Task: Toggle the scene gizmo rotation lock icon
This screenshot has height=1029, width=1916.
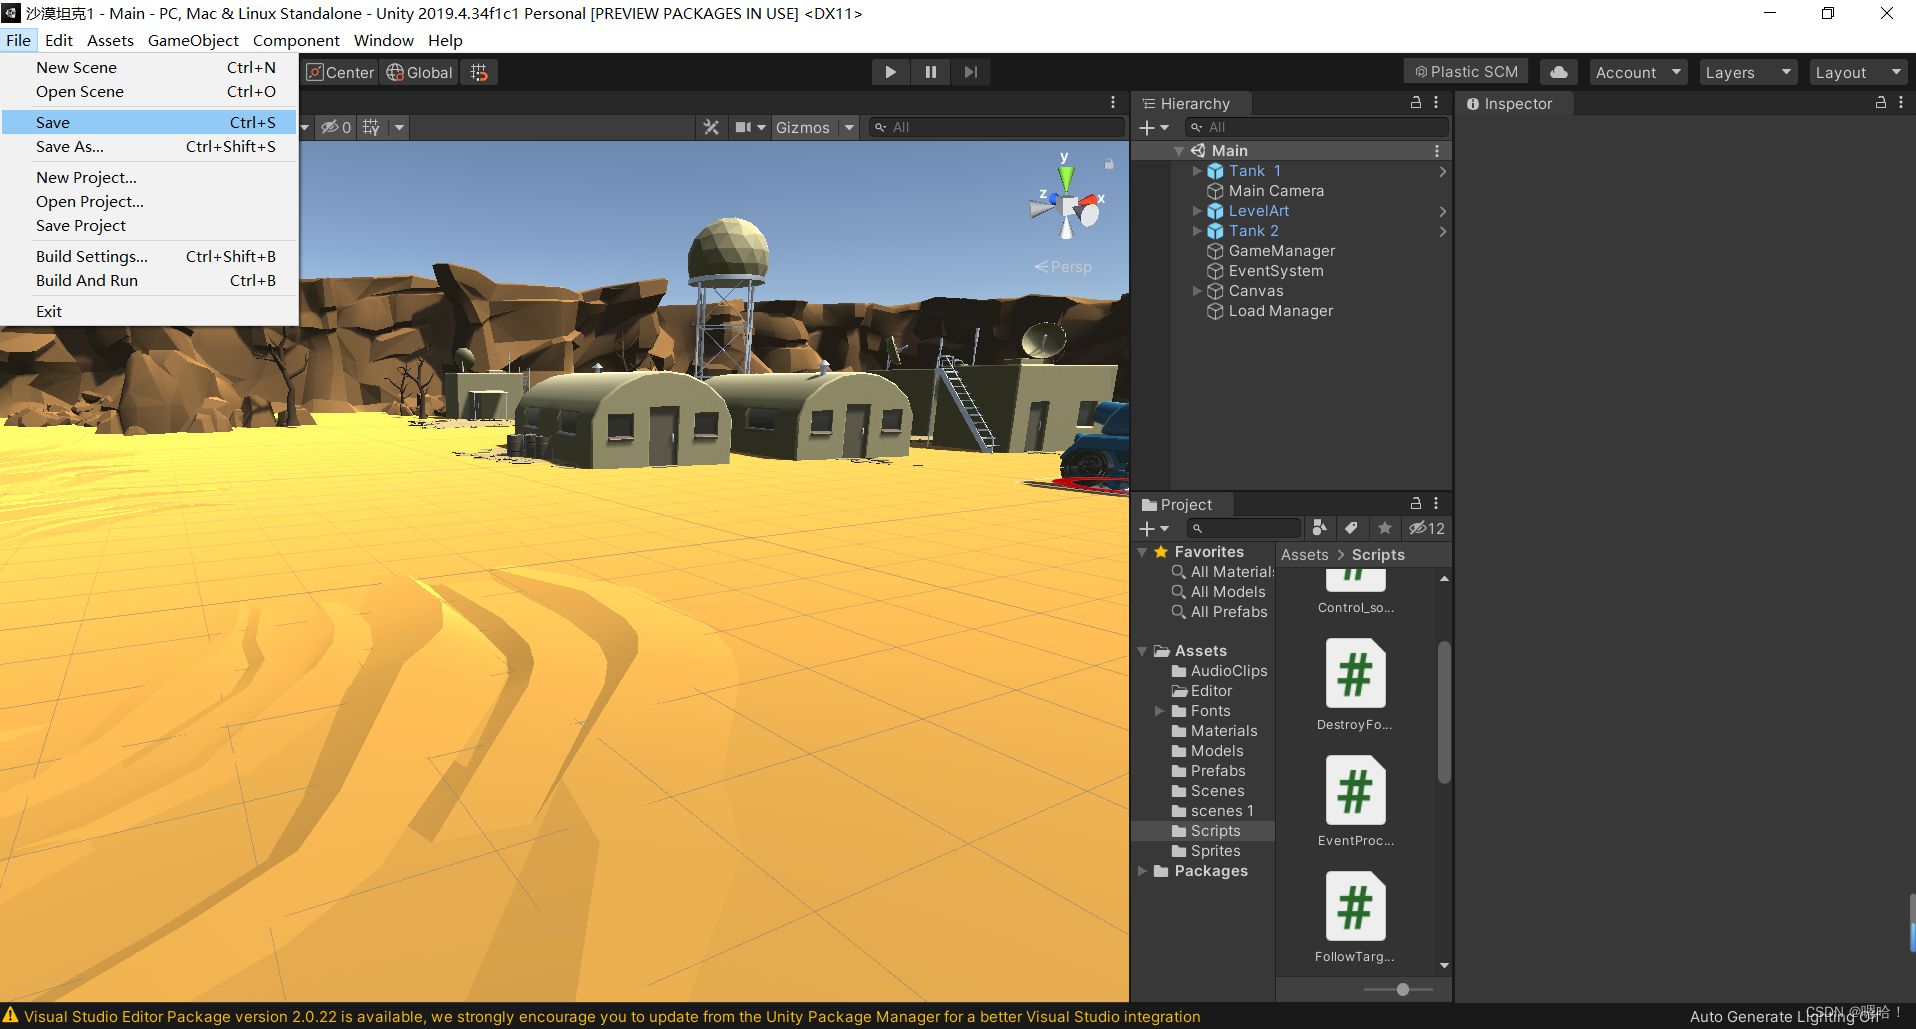Action: [x=1109, y=163]
